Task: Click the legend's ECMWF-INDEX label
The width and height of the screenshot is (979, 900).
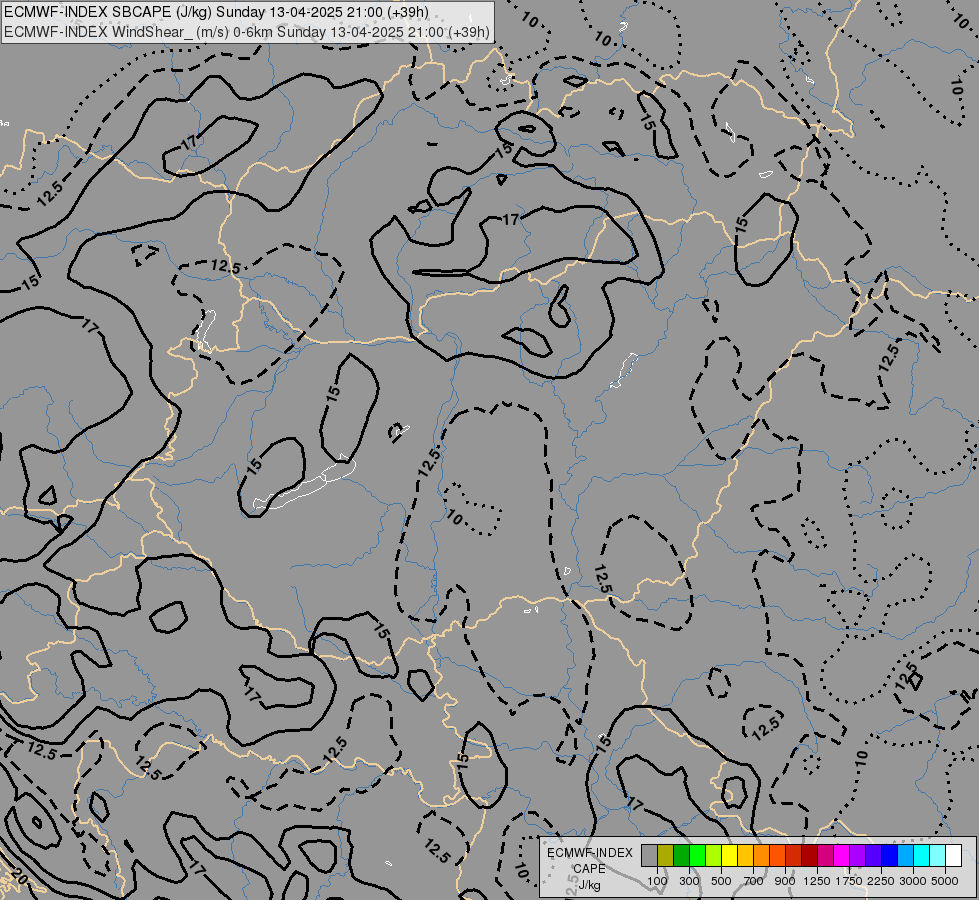Action: (589, 853)
